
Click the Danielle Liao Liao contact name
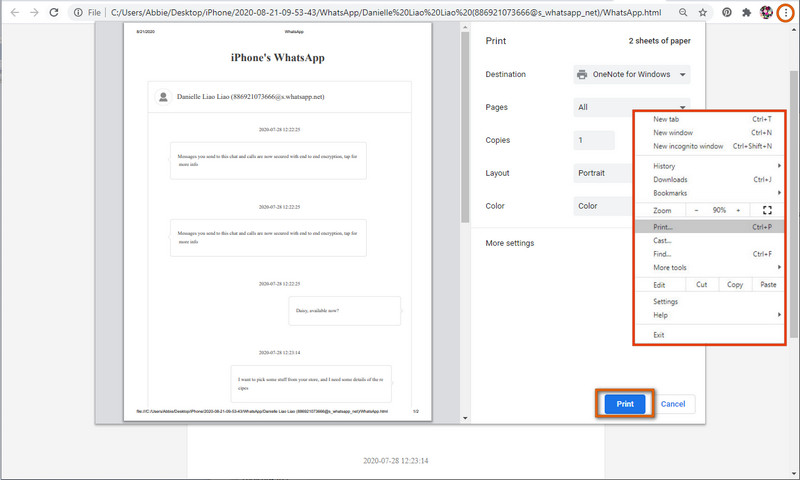(251, 96)
